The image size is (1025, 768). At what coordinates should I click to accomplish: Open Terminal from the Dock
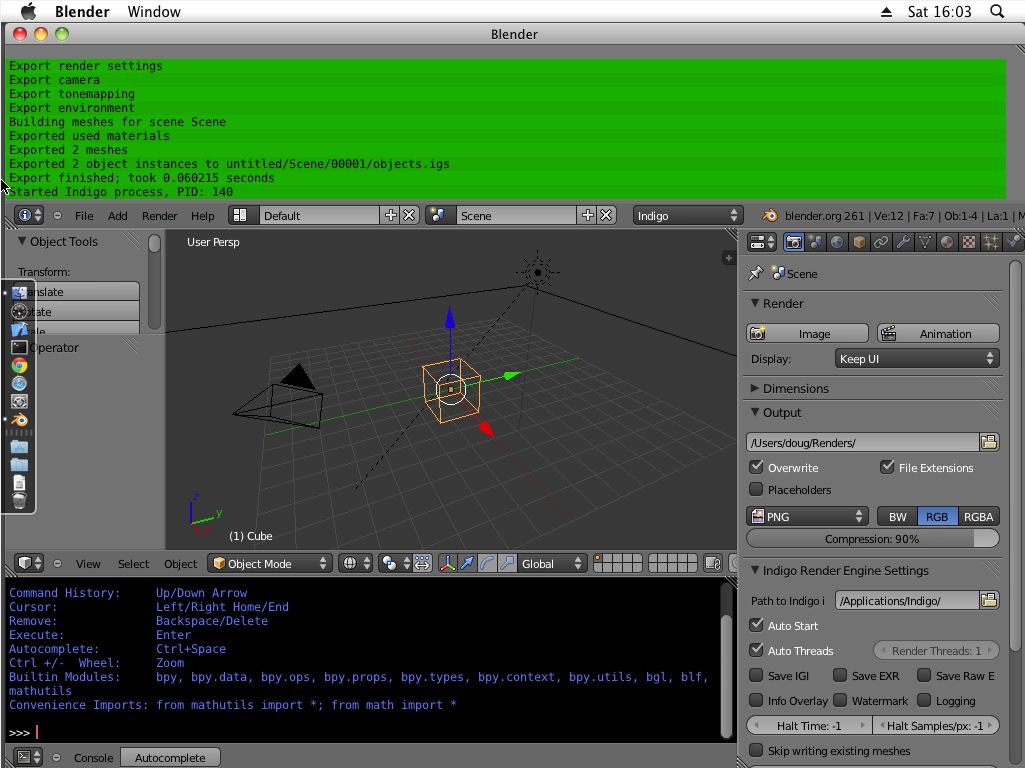[x=20, y=347]
